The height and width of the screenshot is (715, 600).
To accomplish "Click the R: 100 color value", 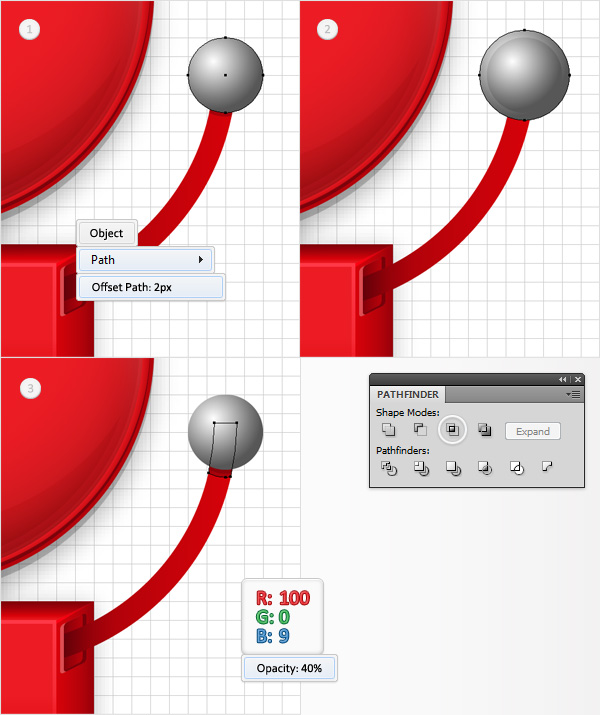I will tap(283, 598).
